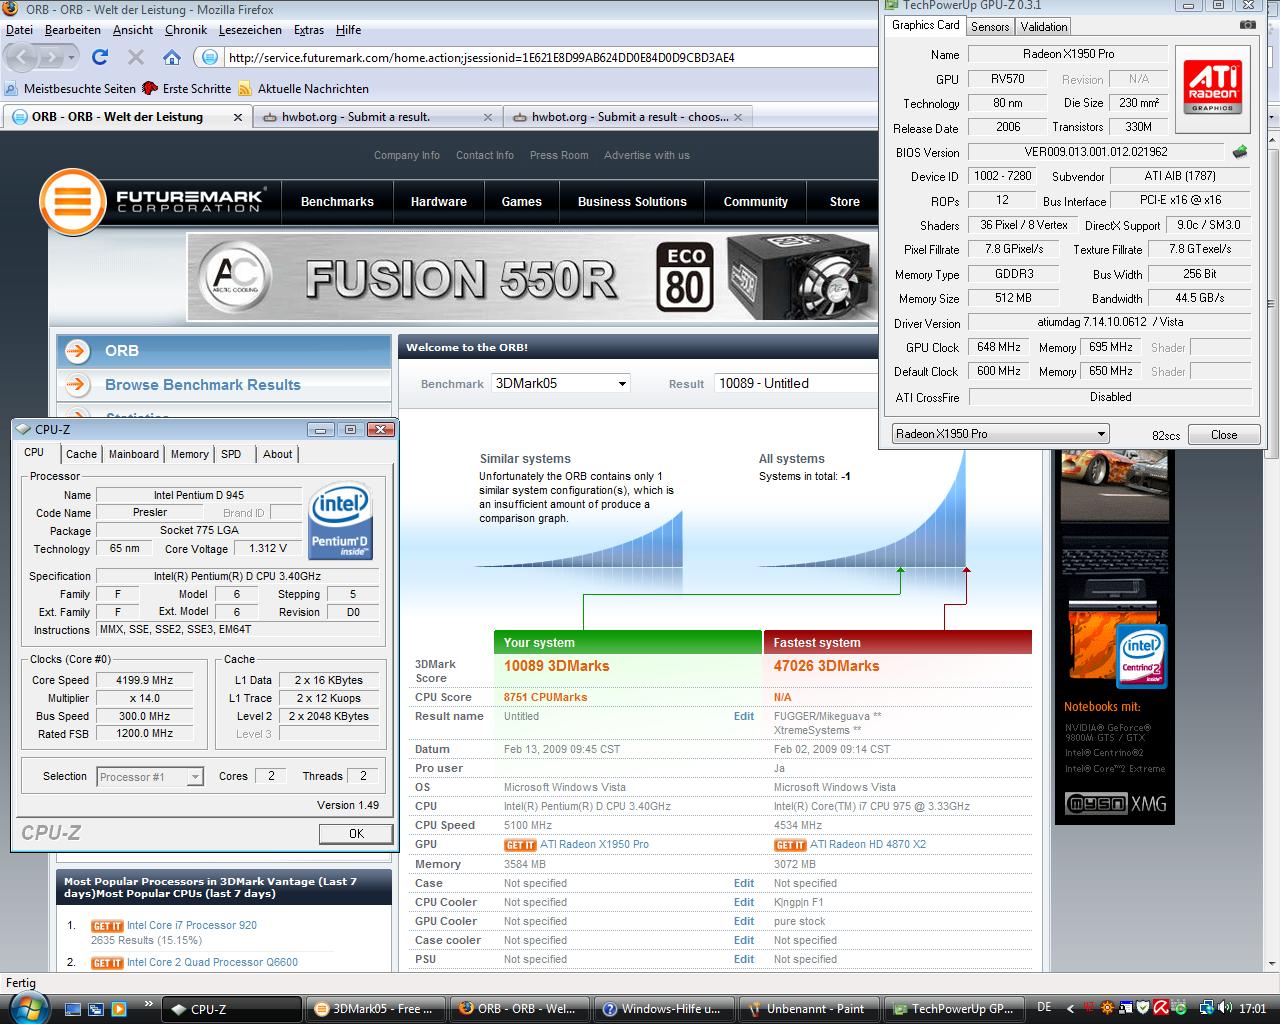
Task: Open Hardware in Futuremark navigation
Action: [x=439, y=202]
